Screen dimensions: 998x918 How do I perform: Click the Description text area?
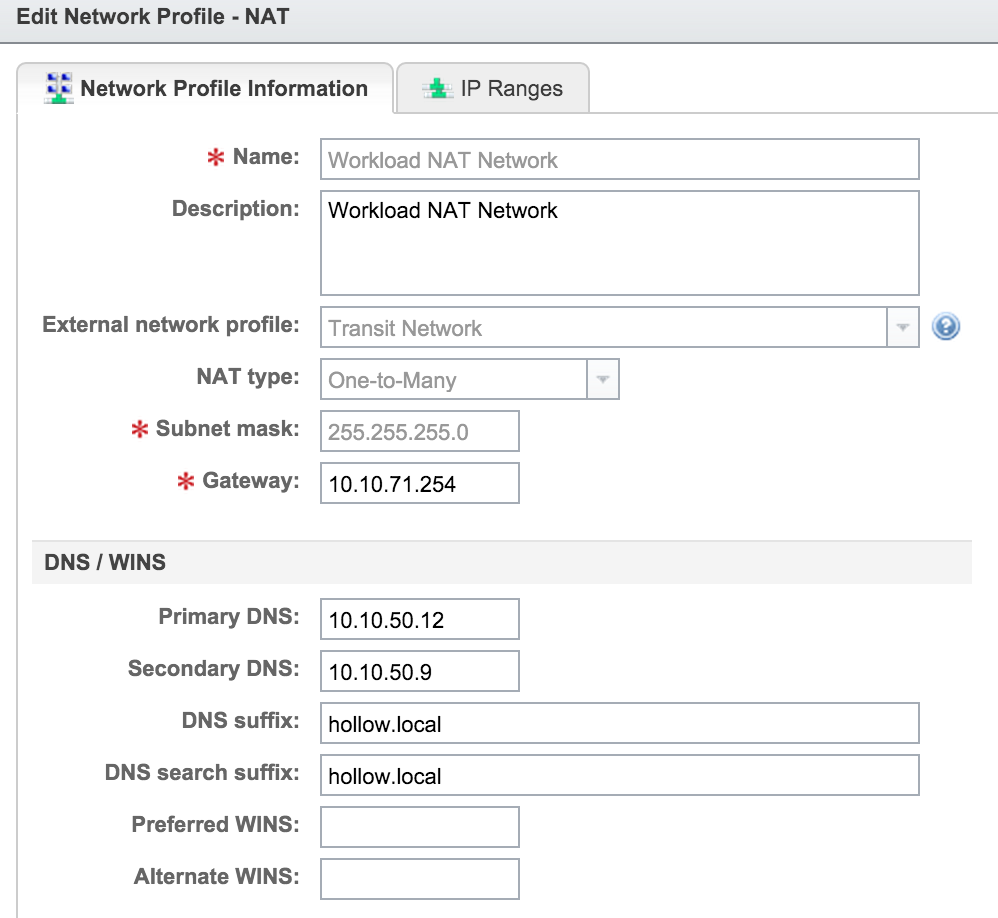tap(620, 242)
